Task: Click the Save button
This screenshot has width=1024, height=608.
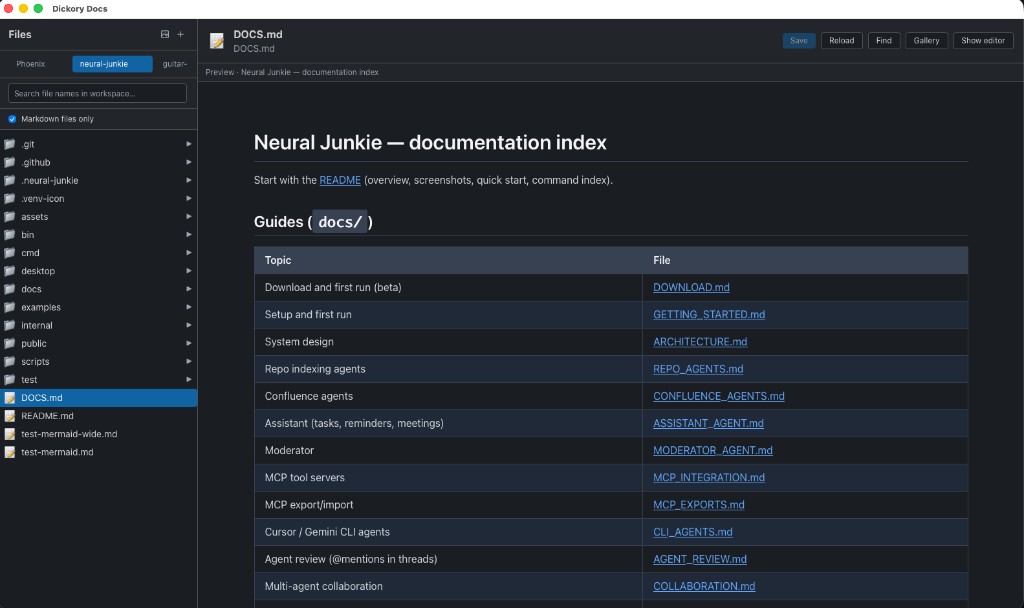Action: point(799,40)
